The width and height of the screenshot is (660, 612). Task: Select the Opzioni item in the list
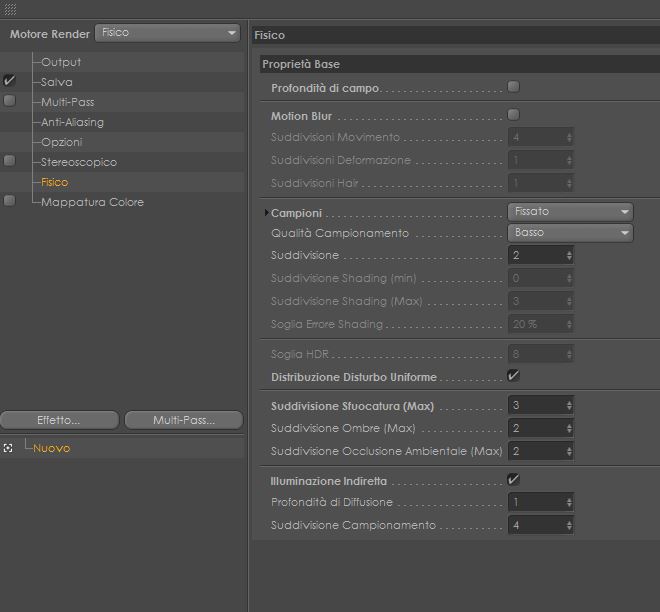[61, 142]
